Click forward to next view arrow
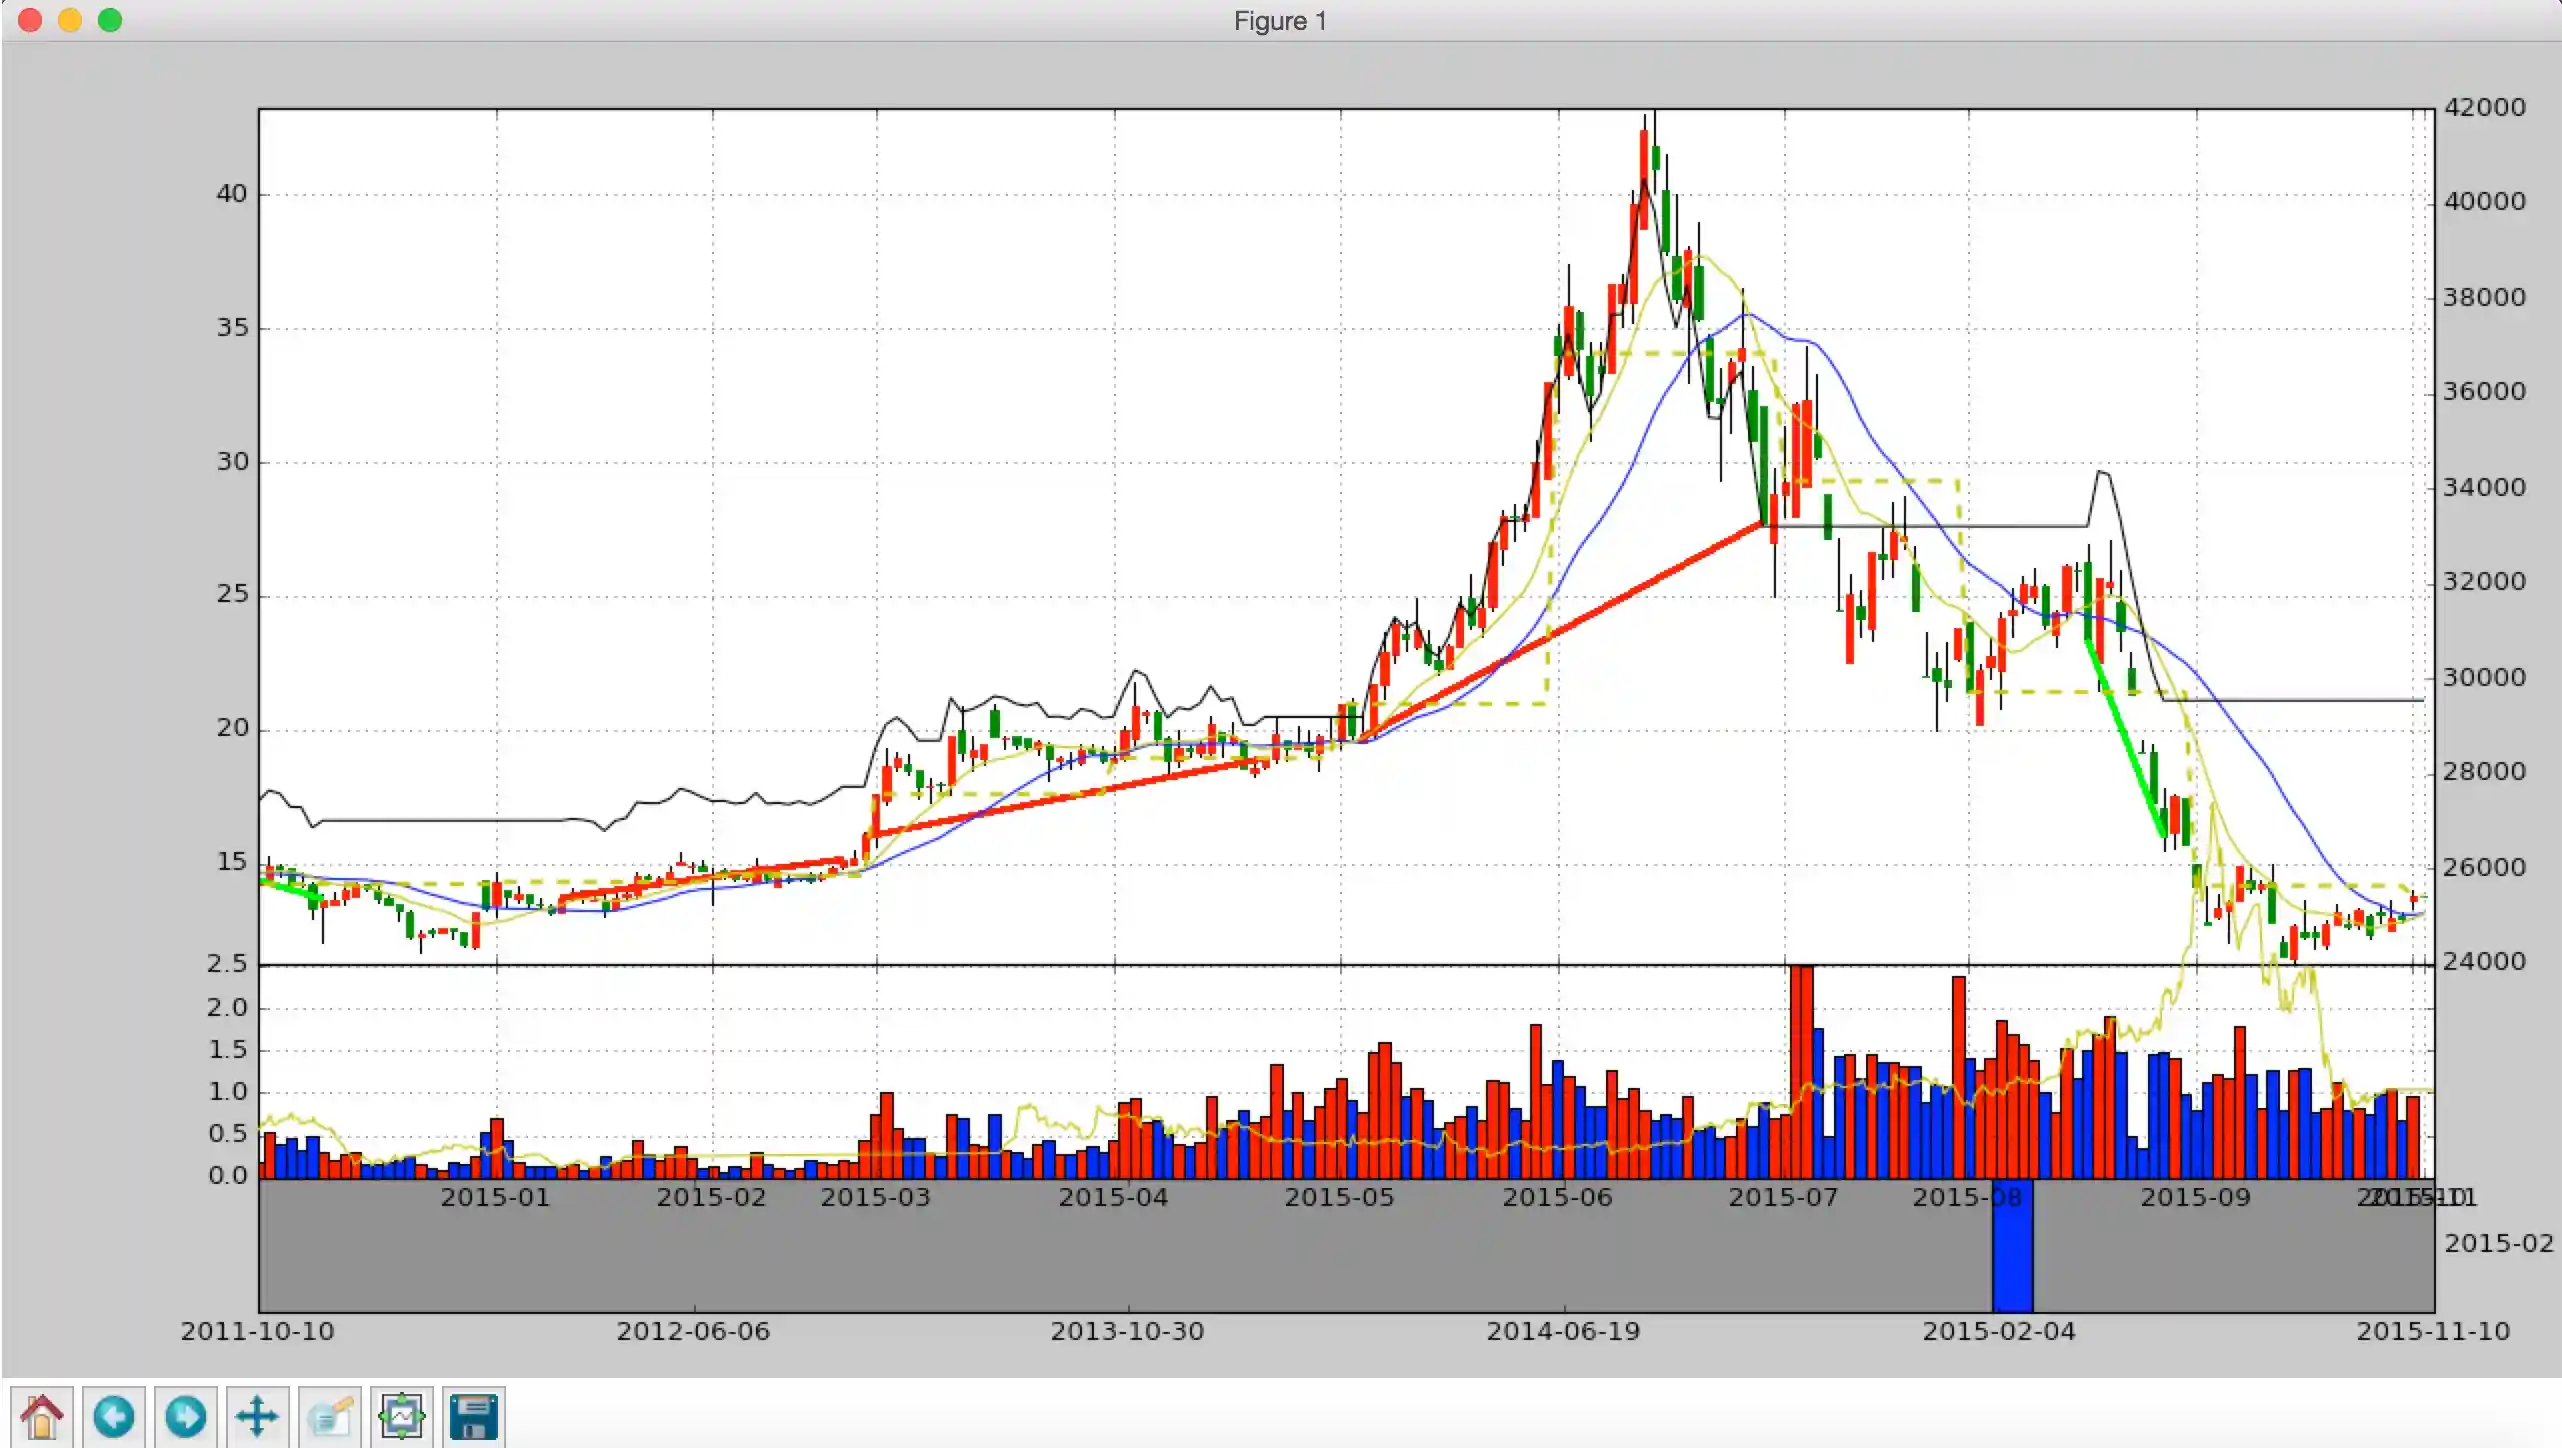The height and width of the screenshot is (1448, 2562). 185,1416
